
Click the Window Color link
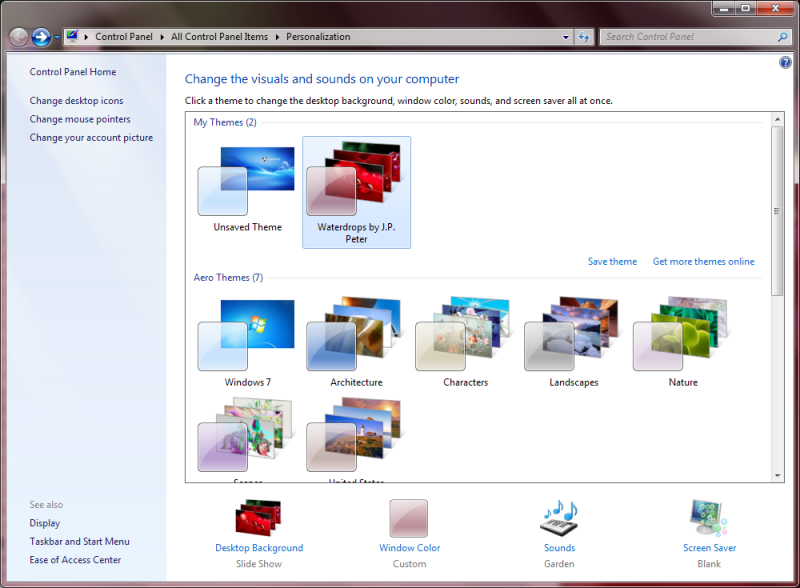click(x=409, y=548)
